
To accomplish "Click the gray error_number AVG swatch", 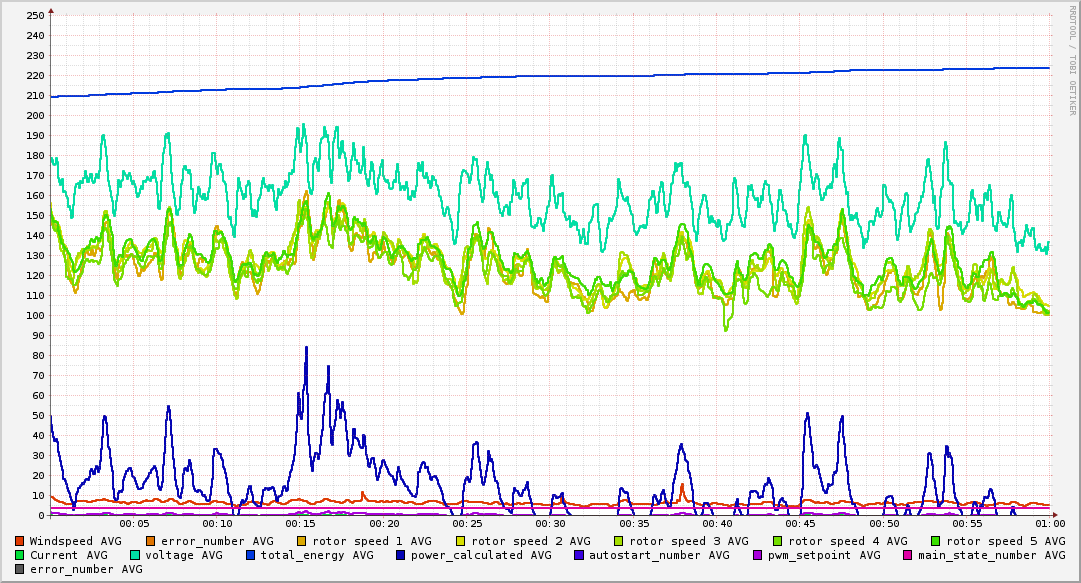I will coord(20,569).
